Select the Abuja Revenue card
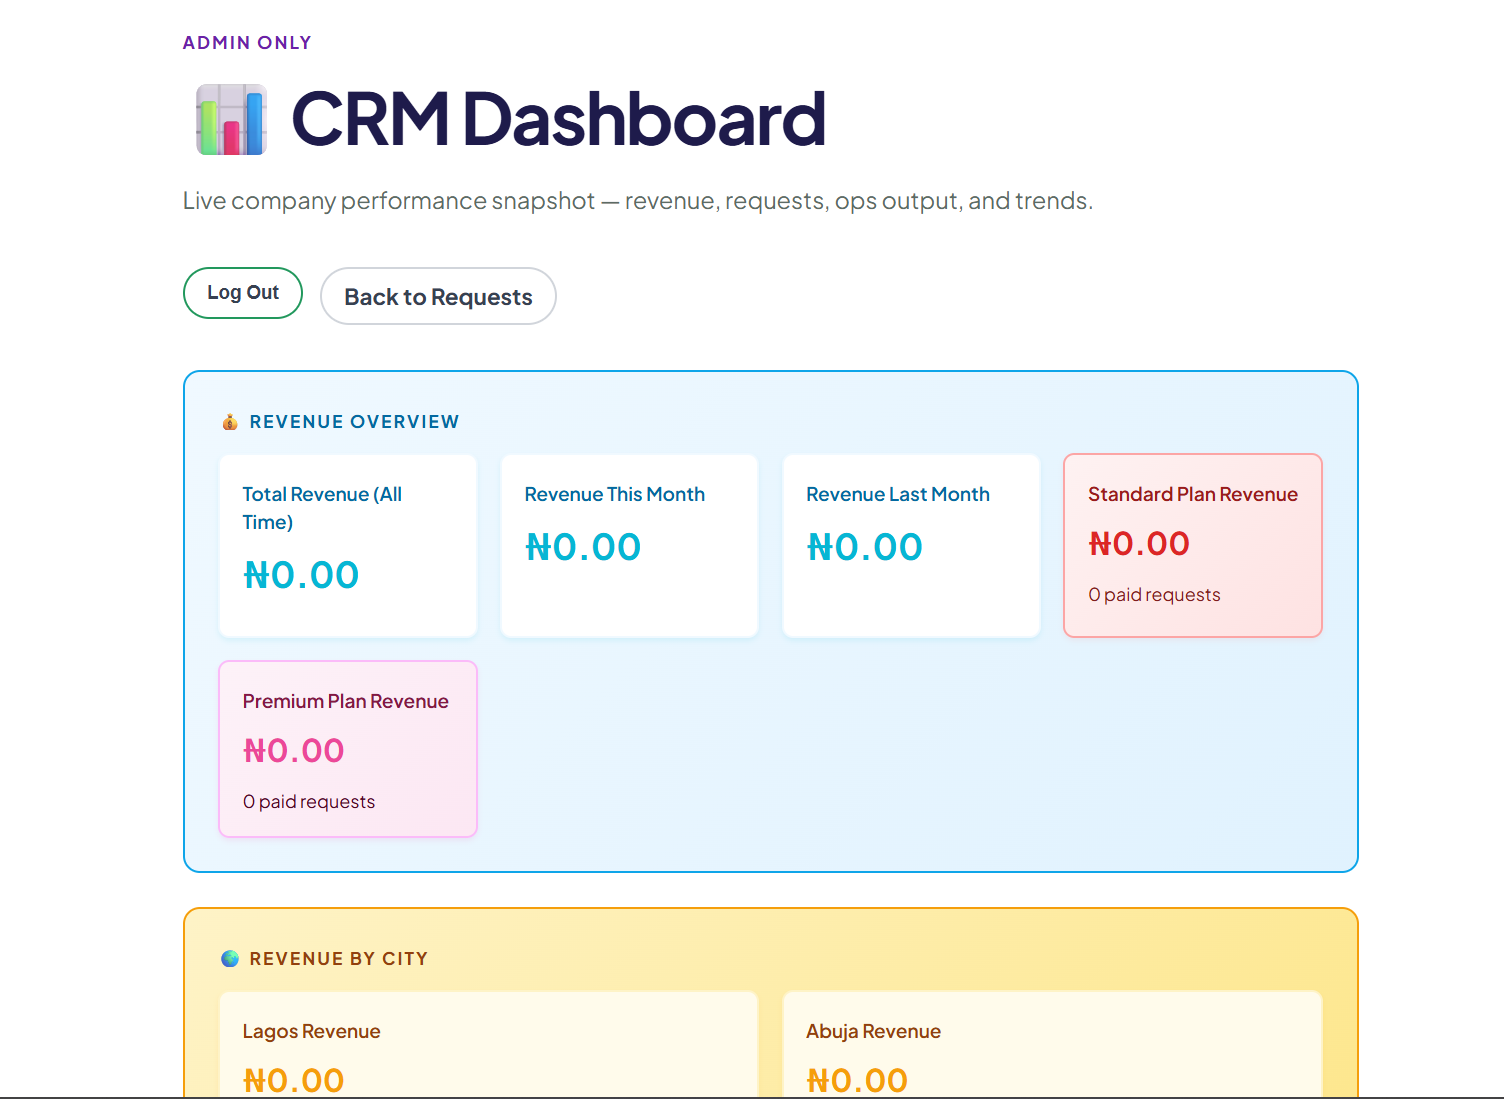 (1052, 1050)
